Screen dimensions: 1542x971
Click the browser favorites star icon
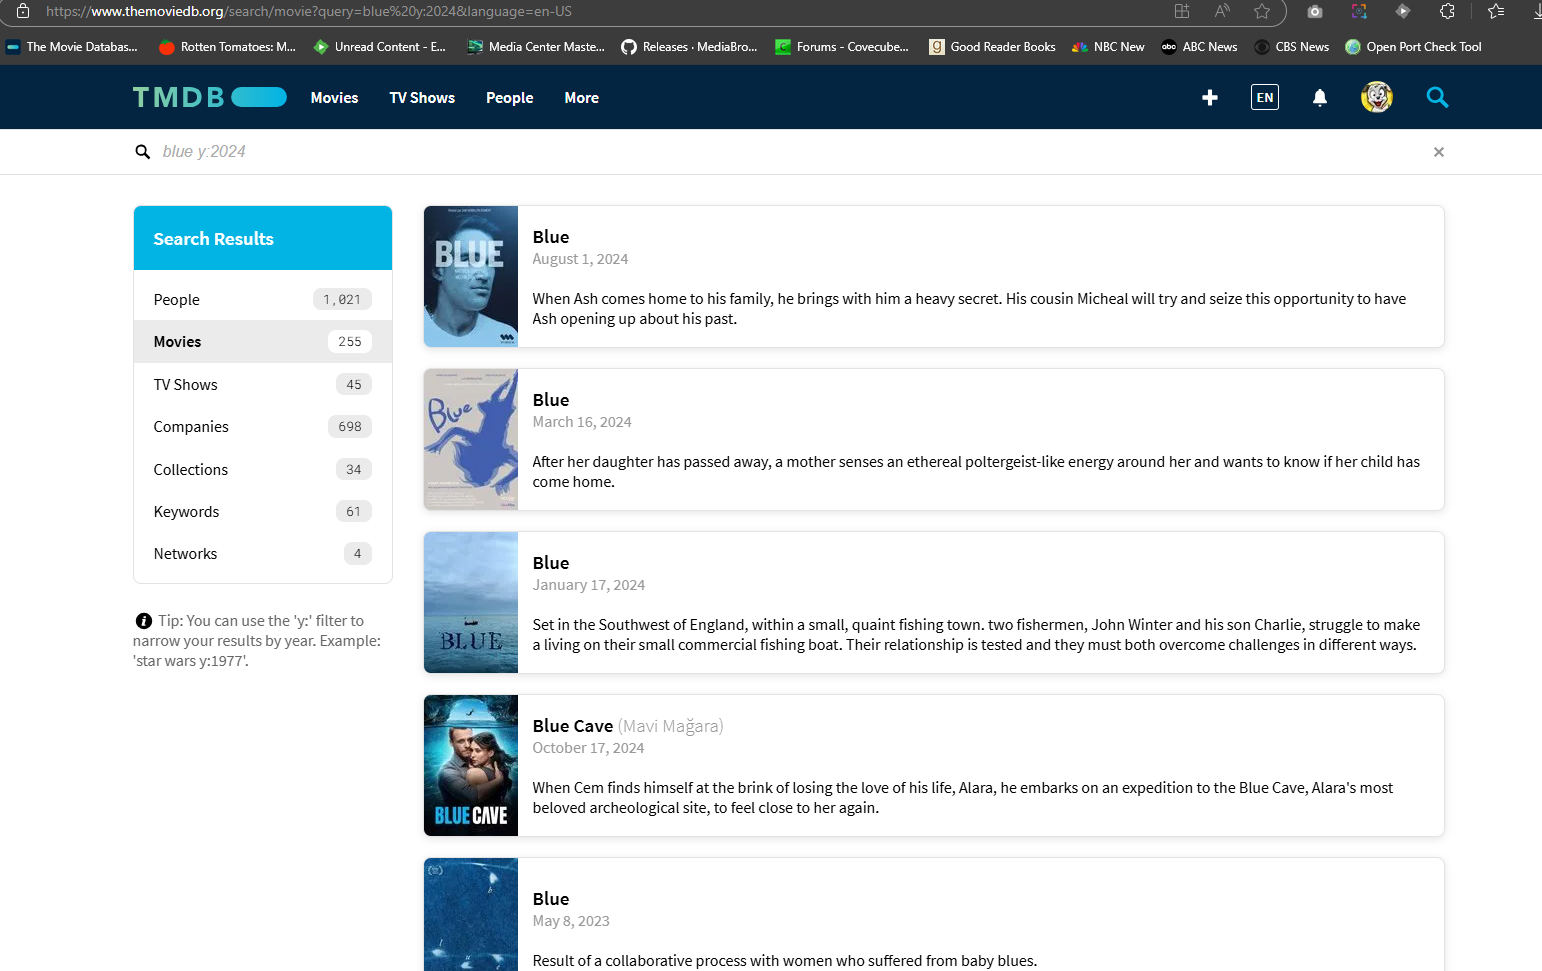pos(1262,12)
